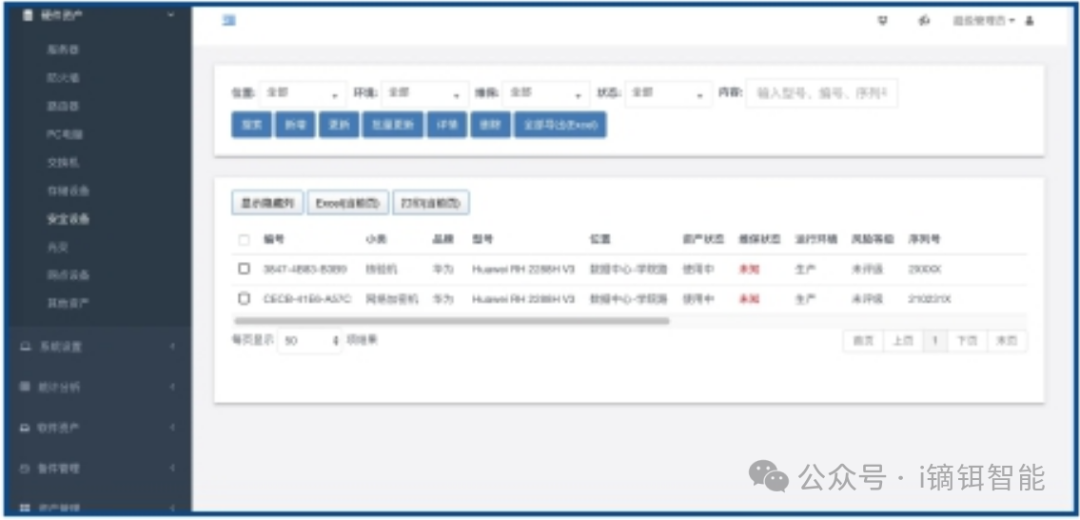Click the announcement megaphone icon in header
Screen dimensions: 1080x520
tap(924, 21)
